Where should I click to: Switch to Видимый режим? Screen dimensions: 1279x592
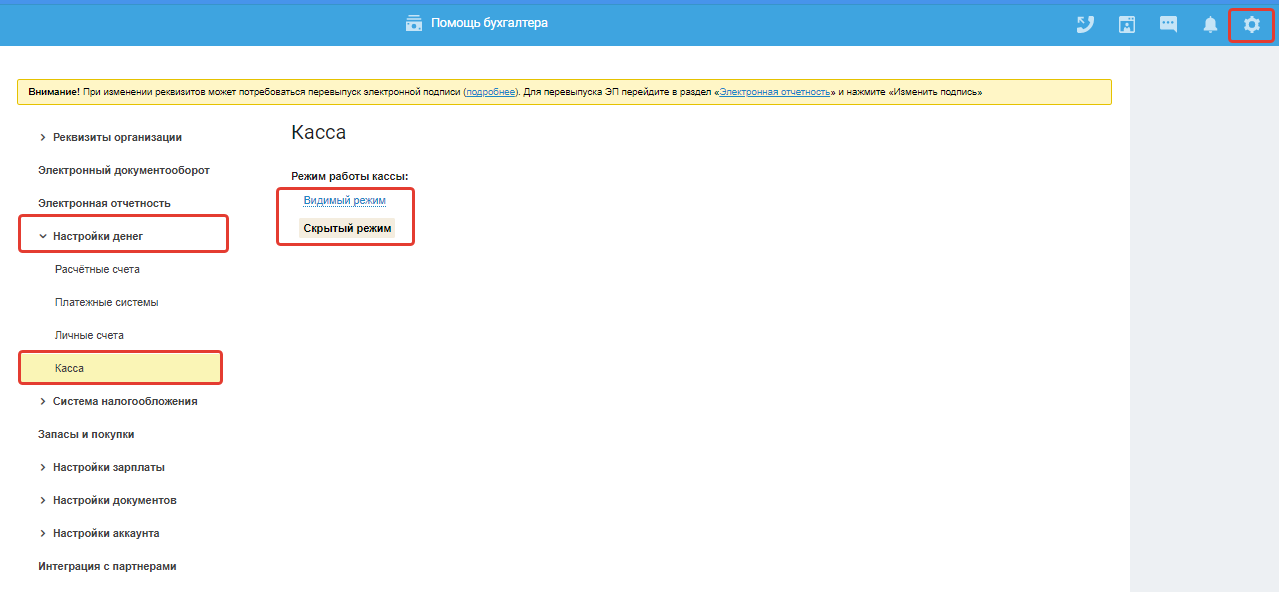point(344,200)
